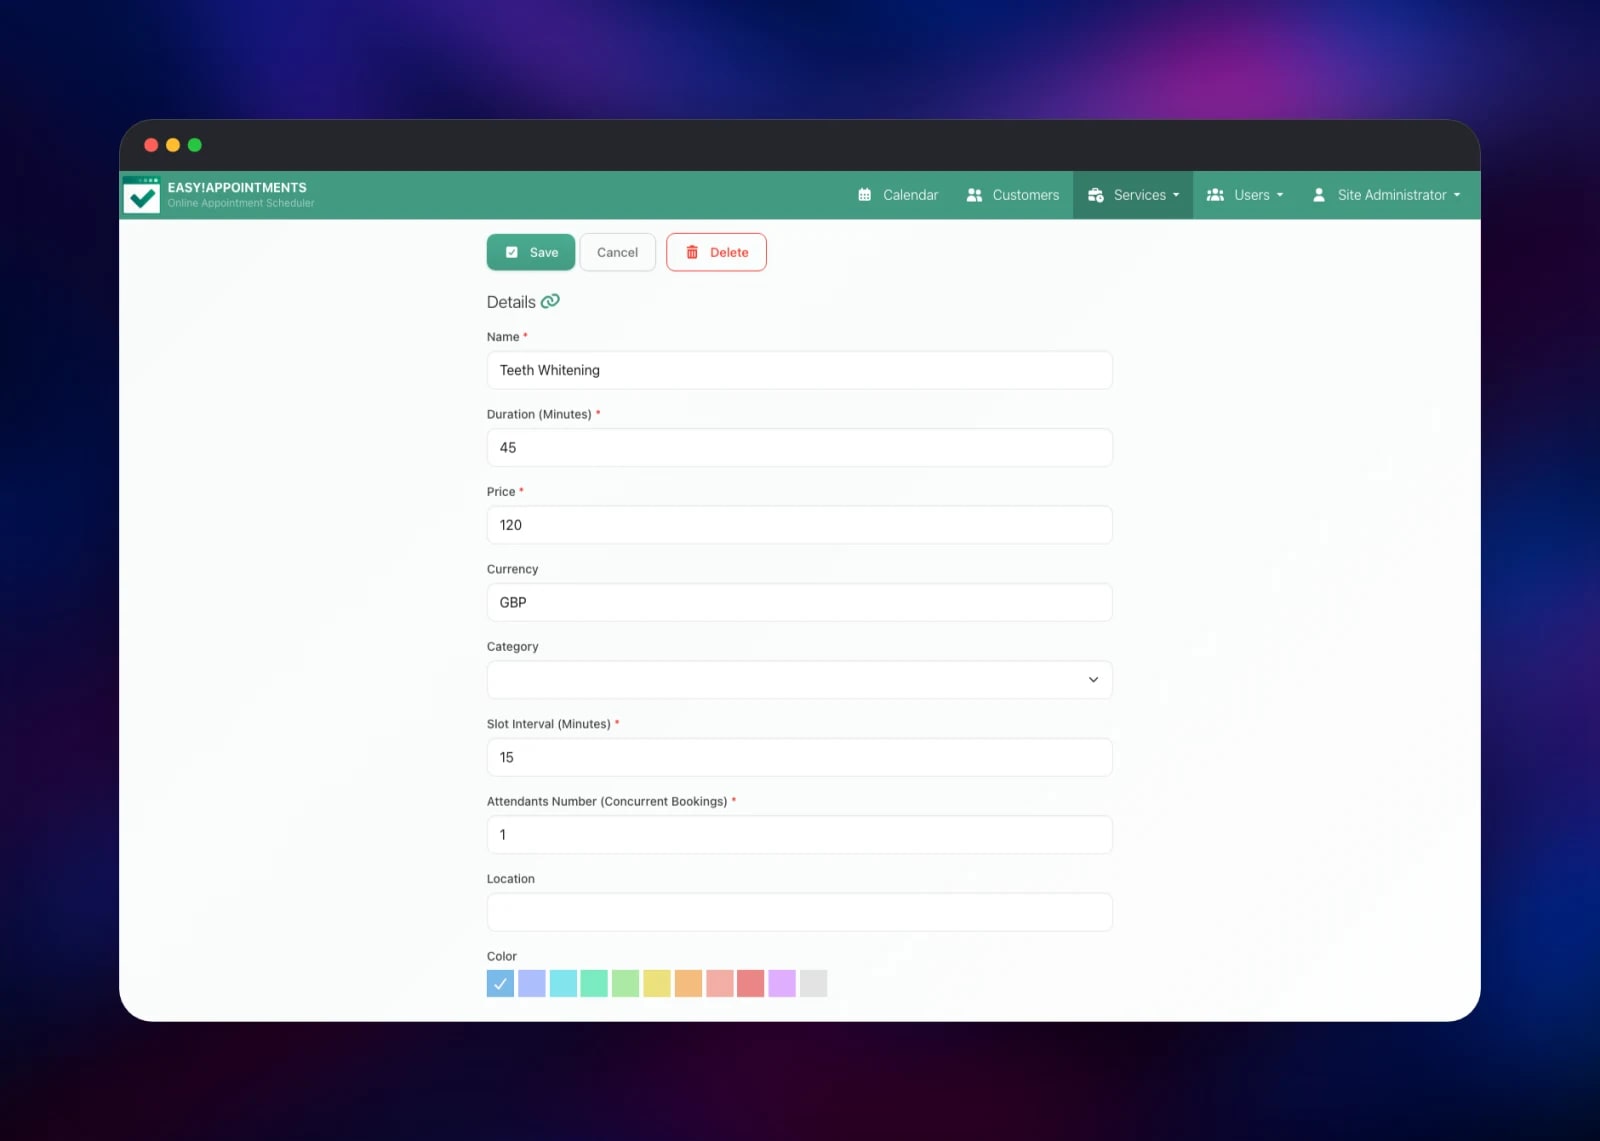This screenshot has height=1141, width=1600.
Task: Expand the Users menu
Action: (1245, 195)
